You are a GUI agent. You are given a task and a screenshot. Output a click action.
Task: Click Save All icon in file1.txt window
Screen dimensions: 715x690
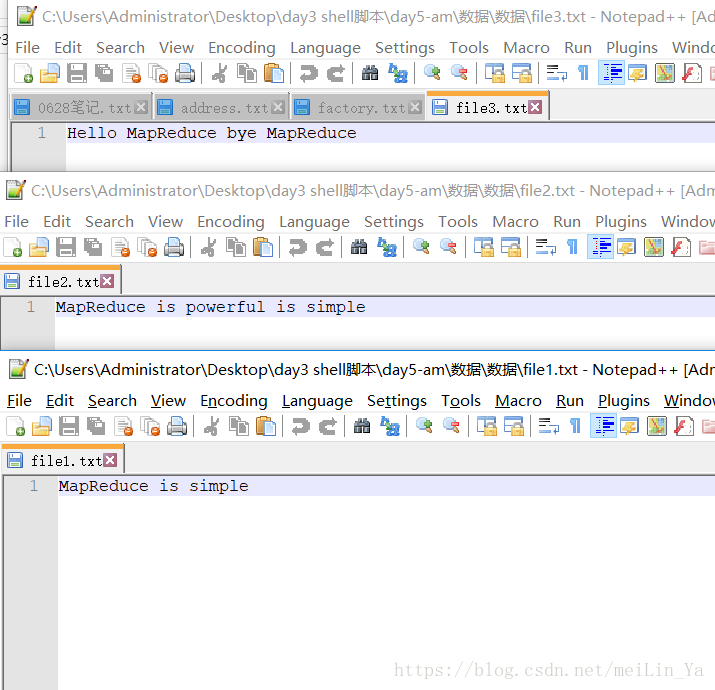coord(96,426)
